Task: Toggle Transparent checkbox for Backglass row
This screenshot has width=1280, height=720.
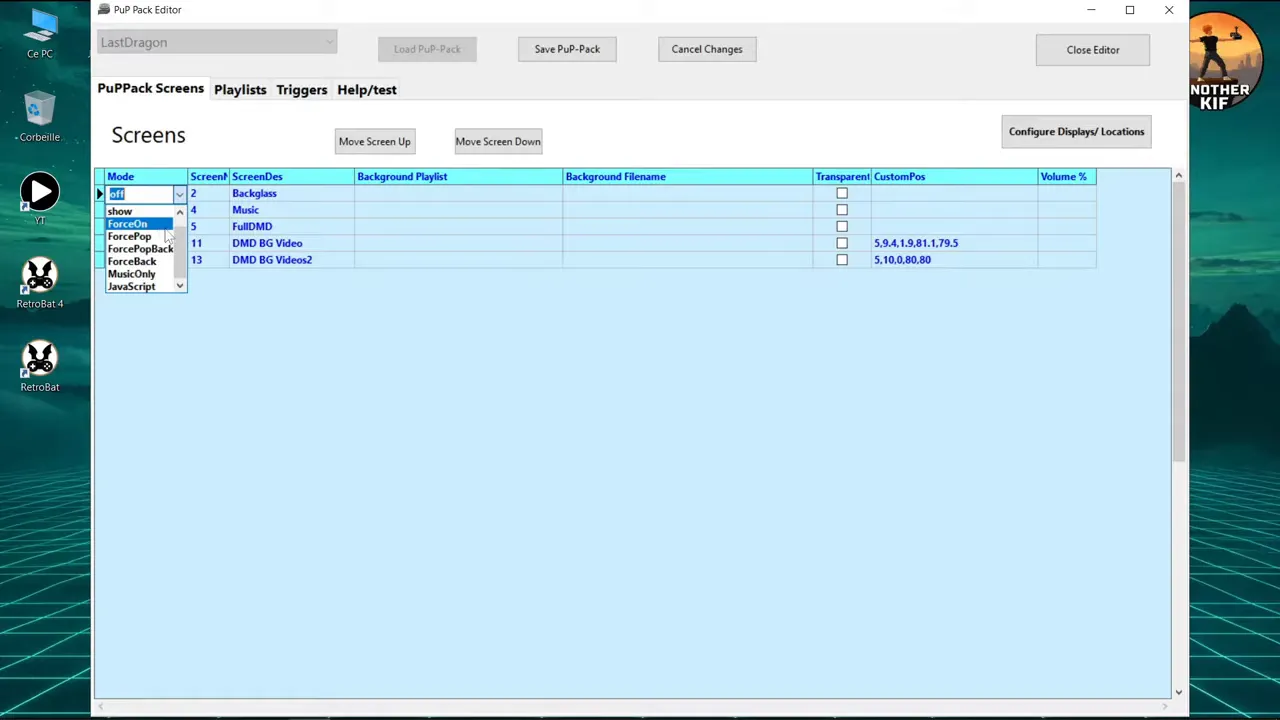Action: (x=842, y=193)
